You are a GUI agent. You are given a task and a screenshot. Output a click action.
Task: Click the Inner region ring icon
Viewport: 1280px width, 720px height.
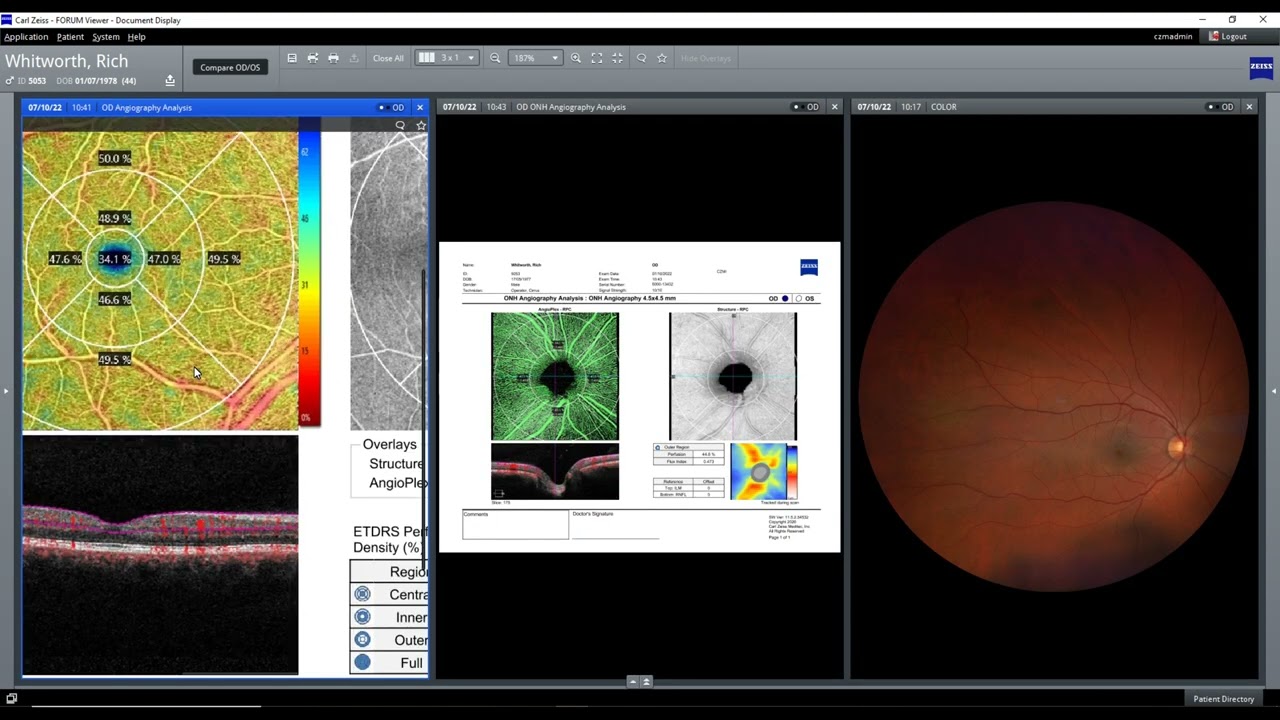point(362,617)
